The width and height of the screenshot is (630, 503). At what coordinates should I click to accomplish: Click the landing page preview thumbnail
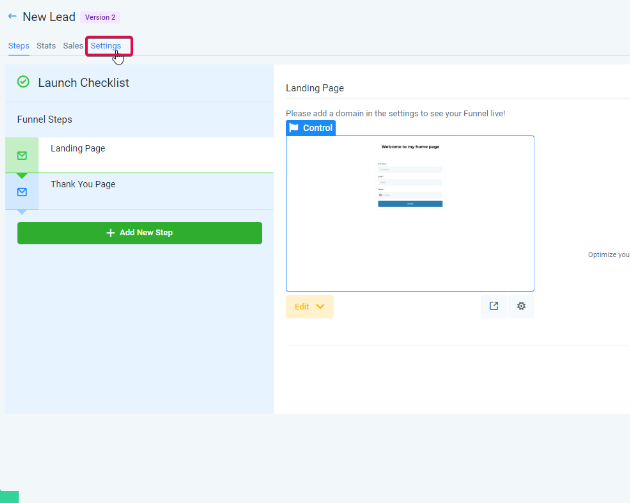coord(410,213)
